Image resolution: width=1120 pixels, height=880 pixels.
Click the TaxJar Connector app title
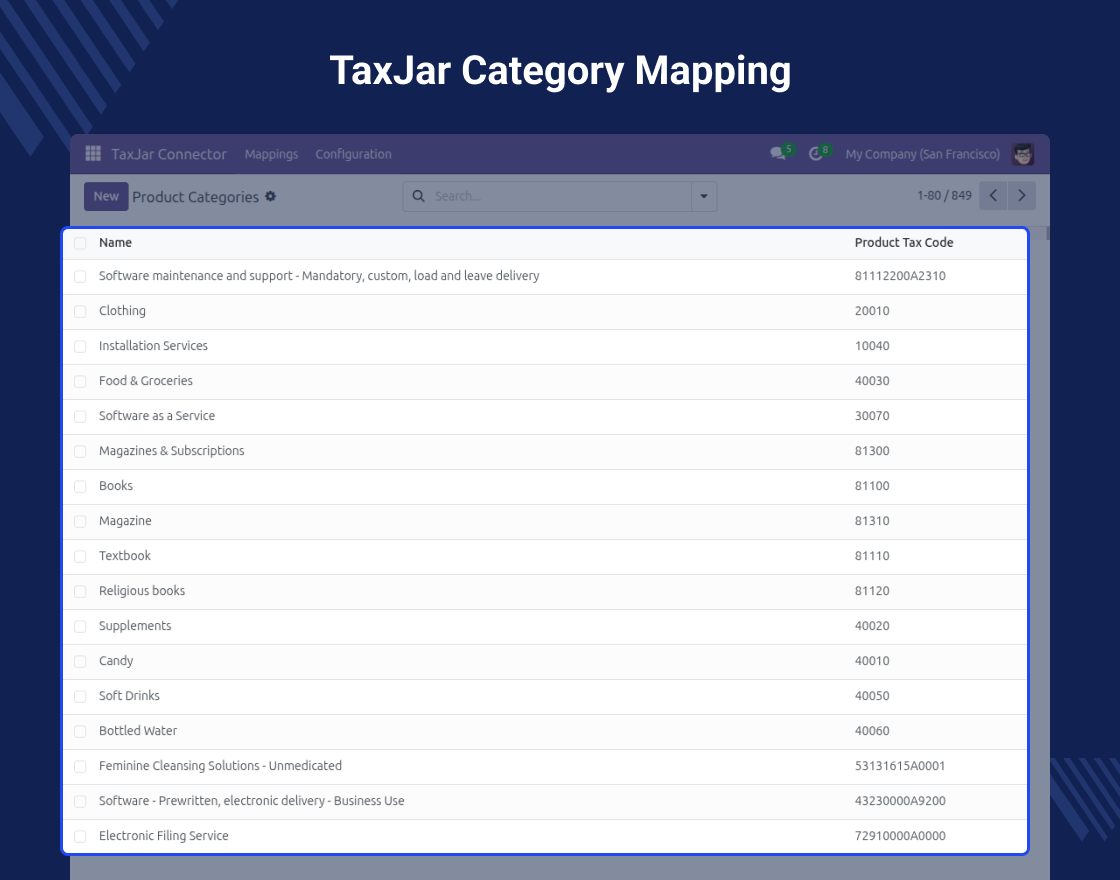click(x=169, y=154)
